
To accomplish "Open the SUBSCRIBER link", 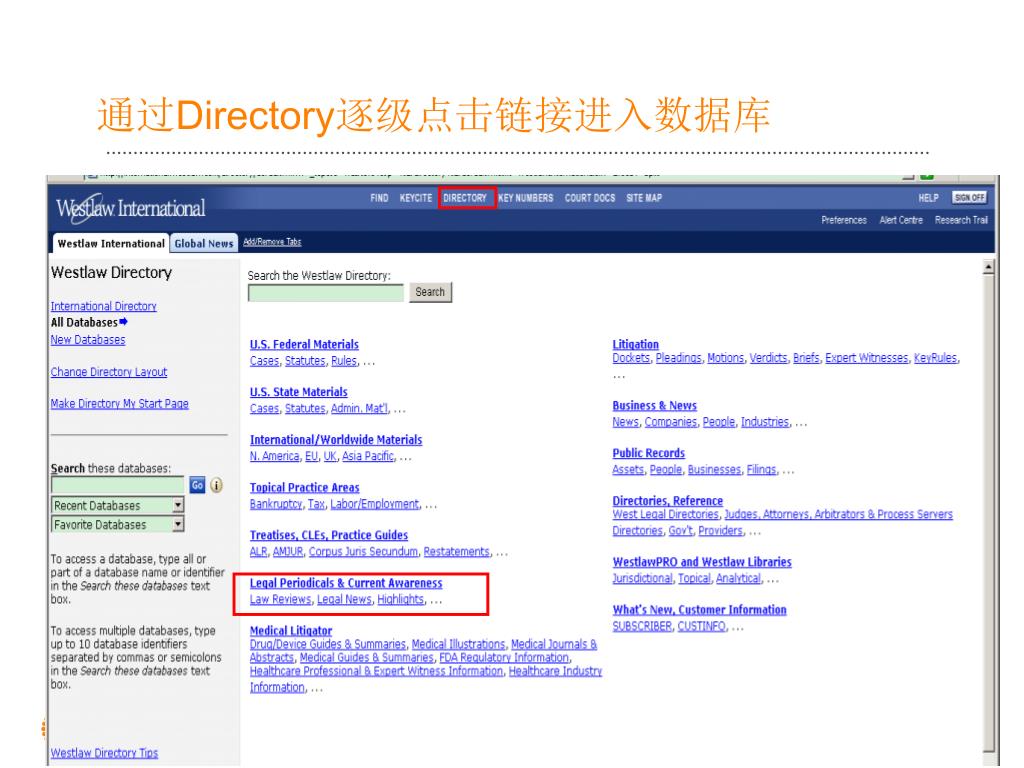I will (642, 626).
